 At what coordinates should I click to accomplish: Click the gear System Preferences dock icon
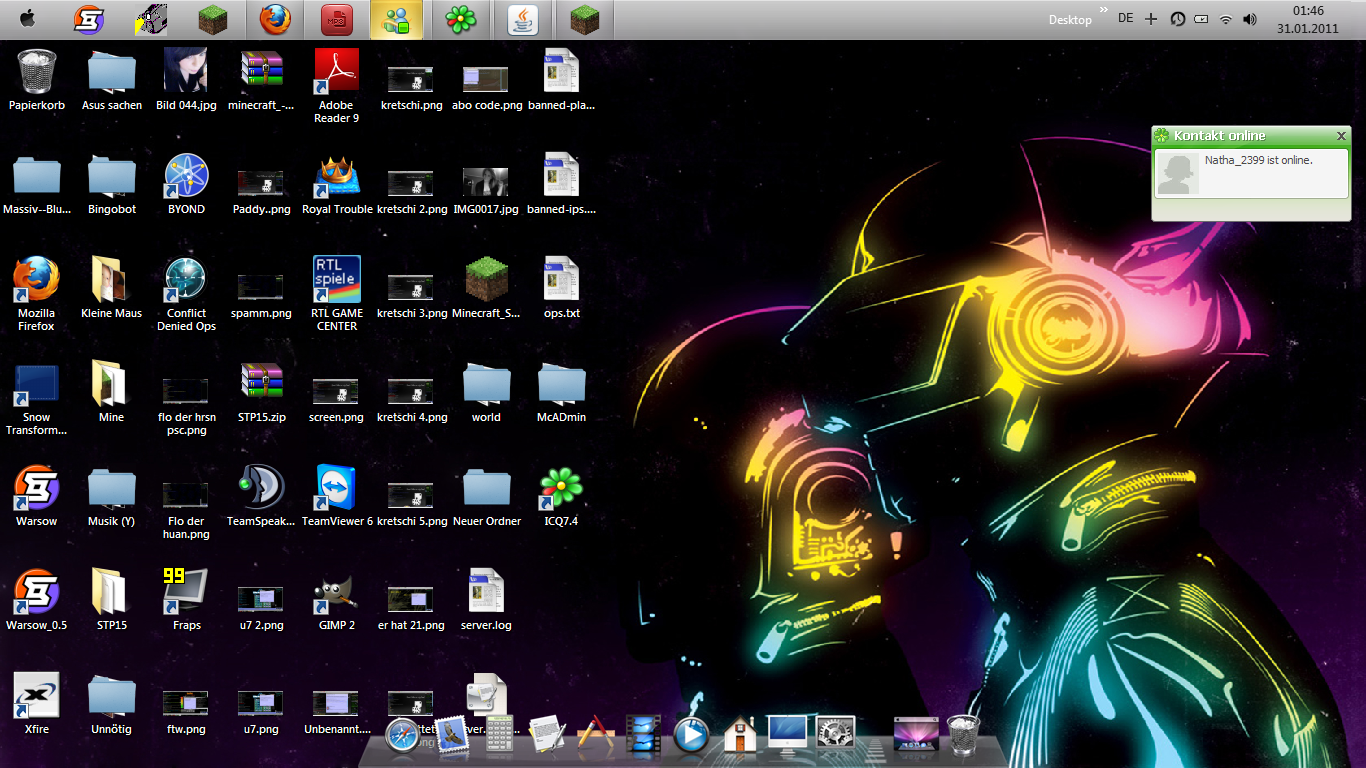coord(835,735)
